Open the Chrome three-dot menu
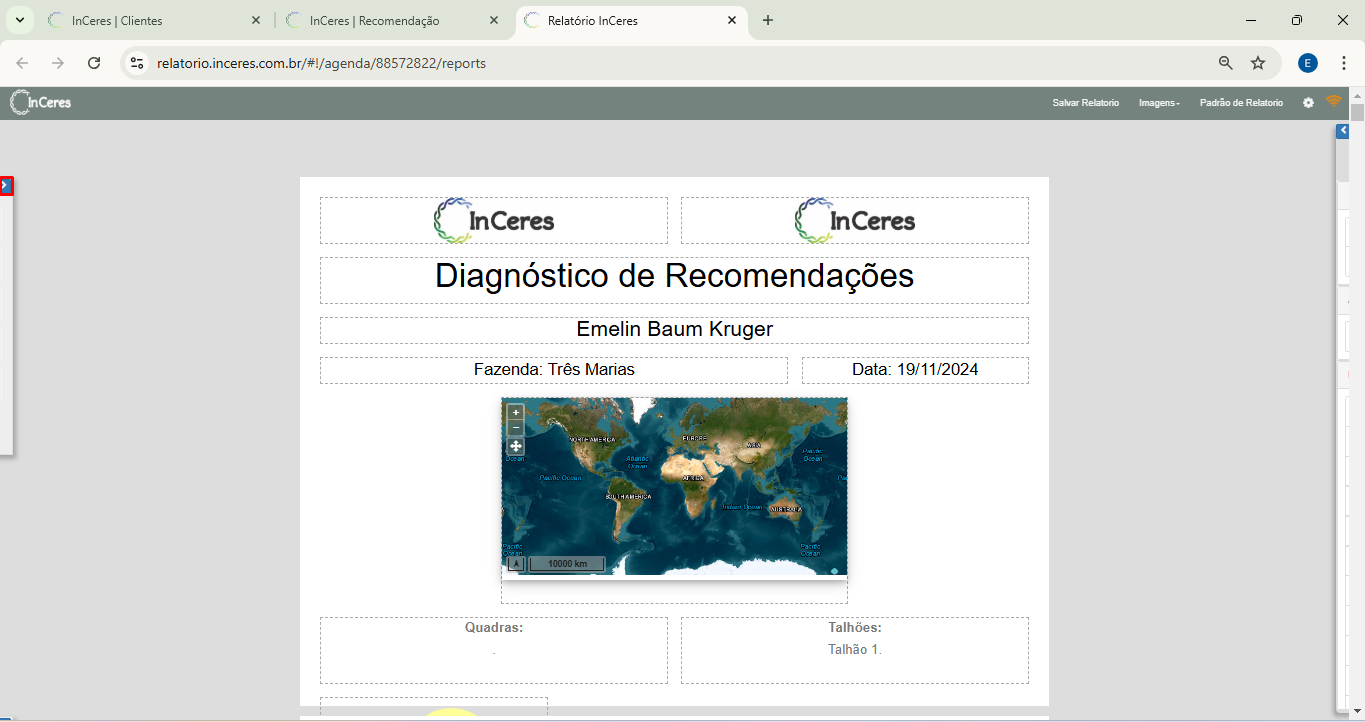 coord(1344,63)
